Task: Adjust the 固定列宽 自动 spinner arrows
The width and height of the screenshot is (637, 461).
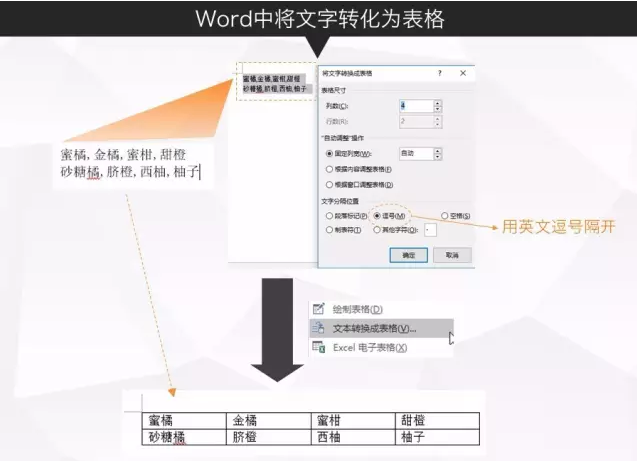Action: [x=438, y=153]
